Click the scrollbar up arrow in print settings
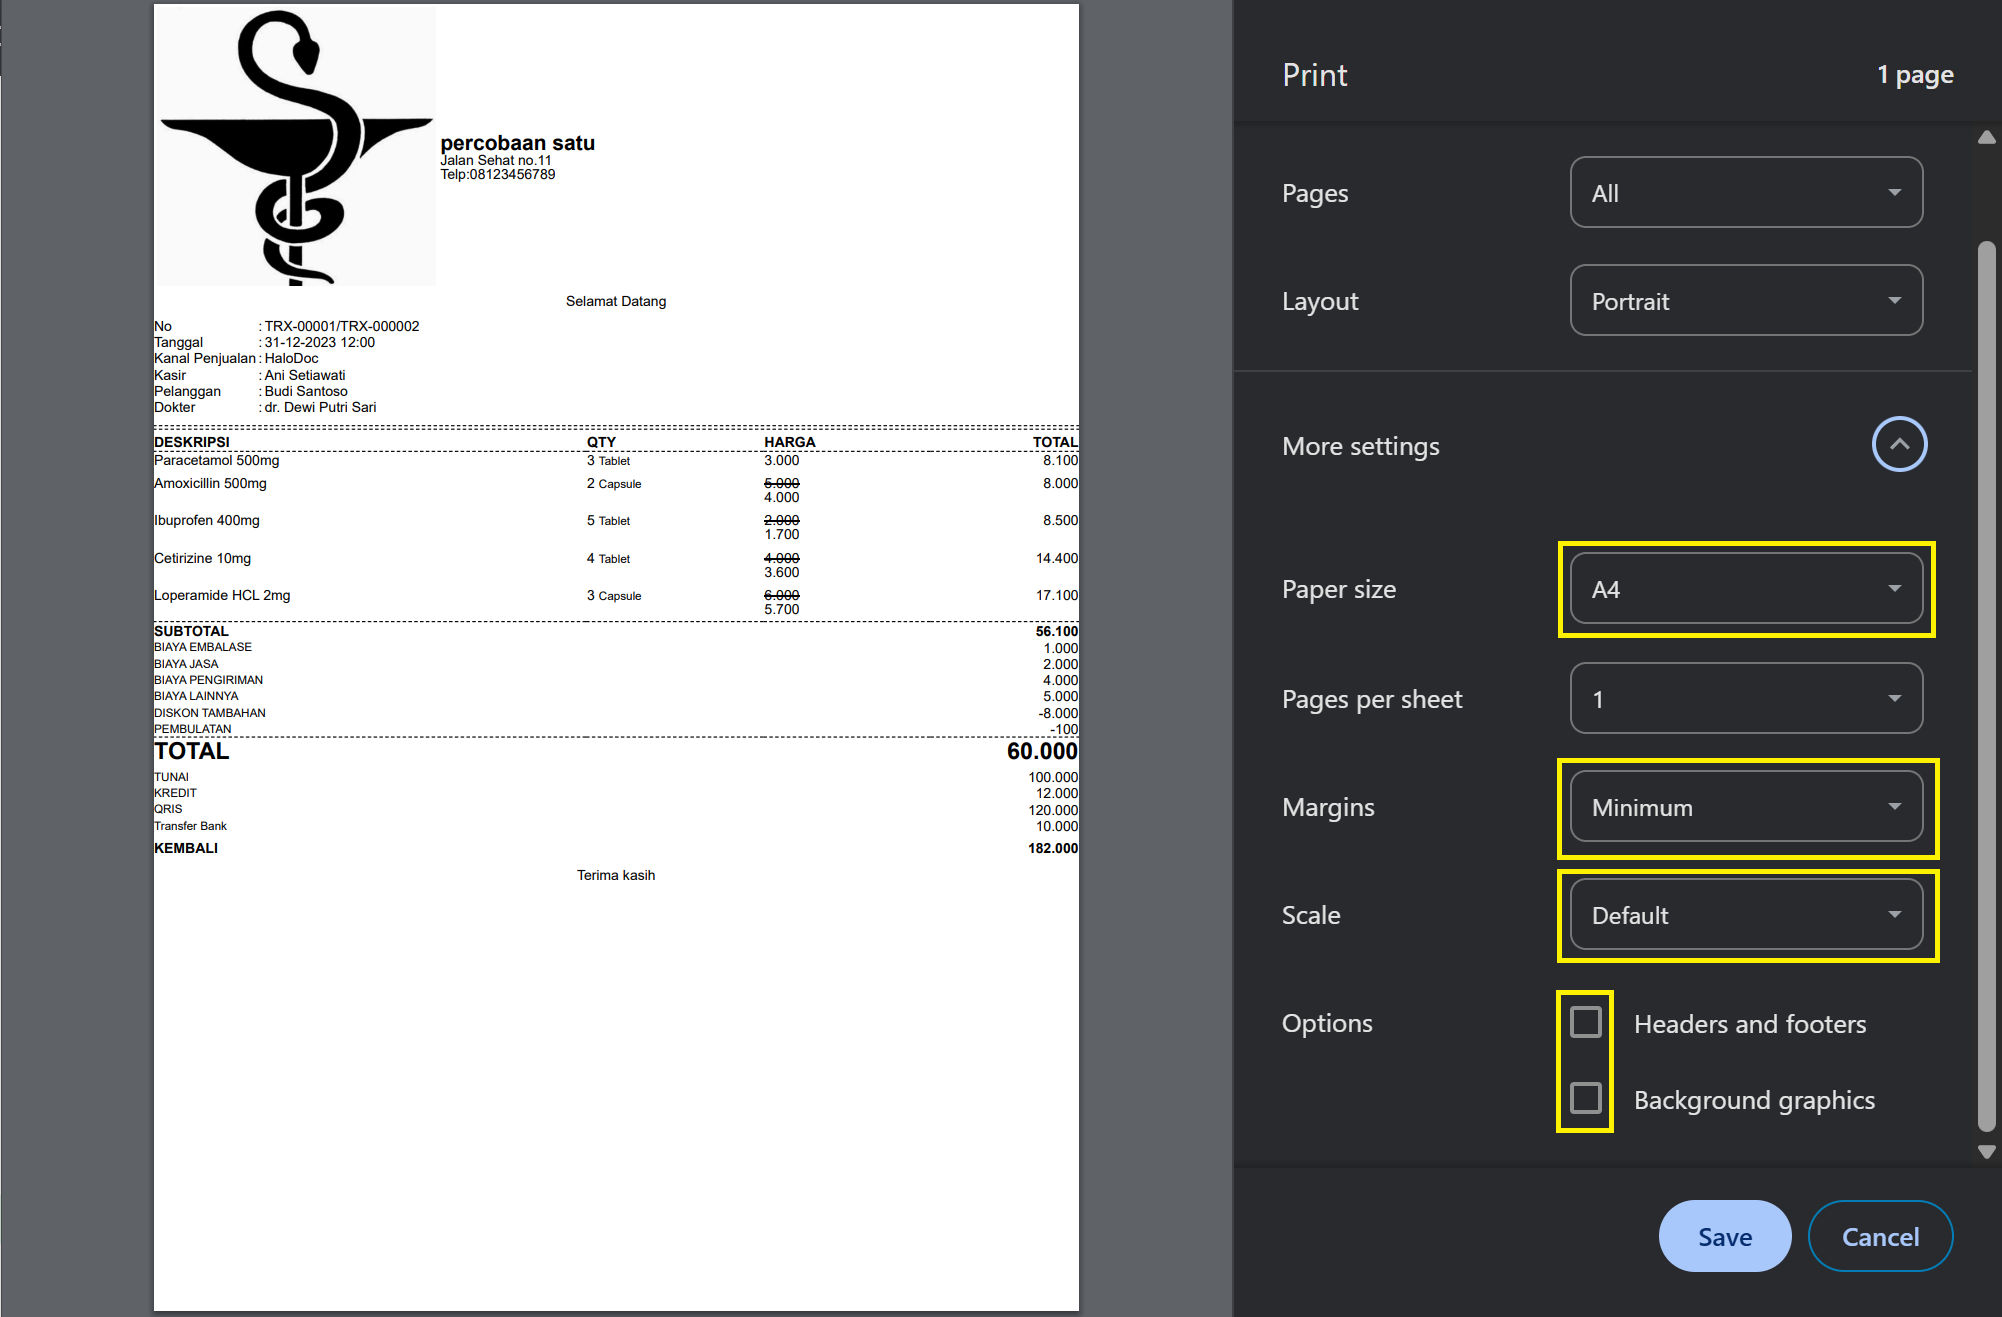Viewport: 2002px width, 1317px height. click(1987, 138)
